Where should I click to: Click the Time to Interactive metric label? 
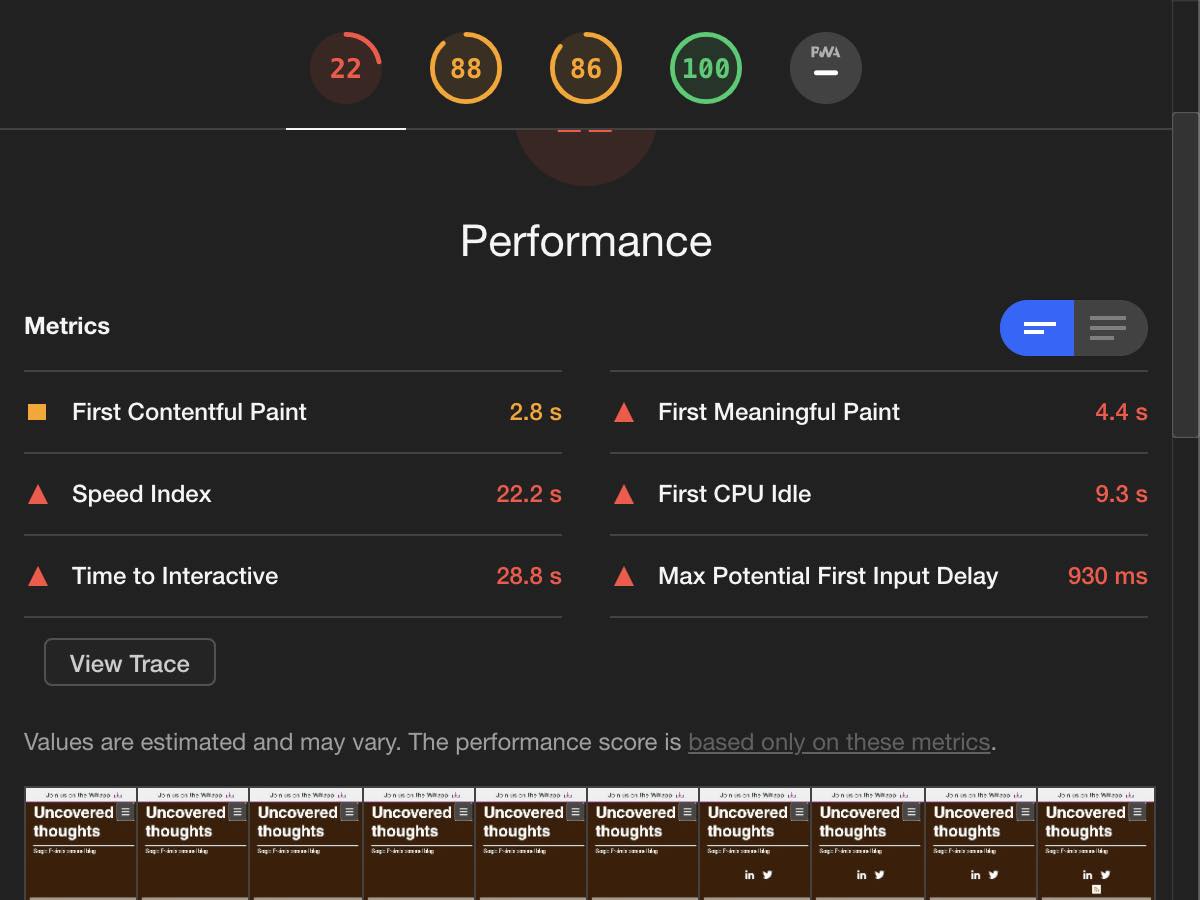[175, 576]
